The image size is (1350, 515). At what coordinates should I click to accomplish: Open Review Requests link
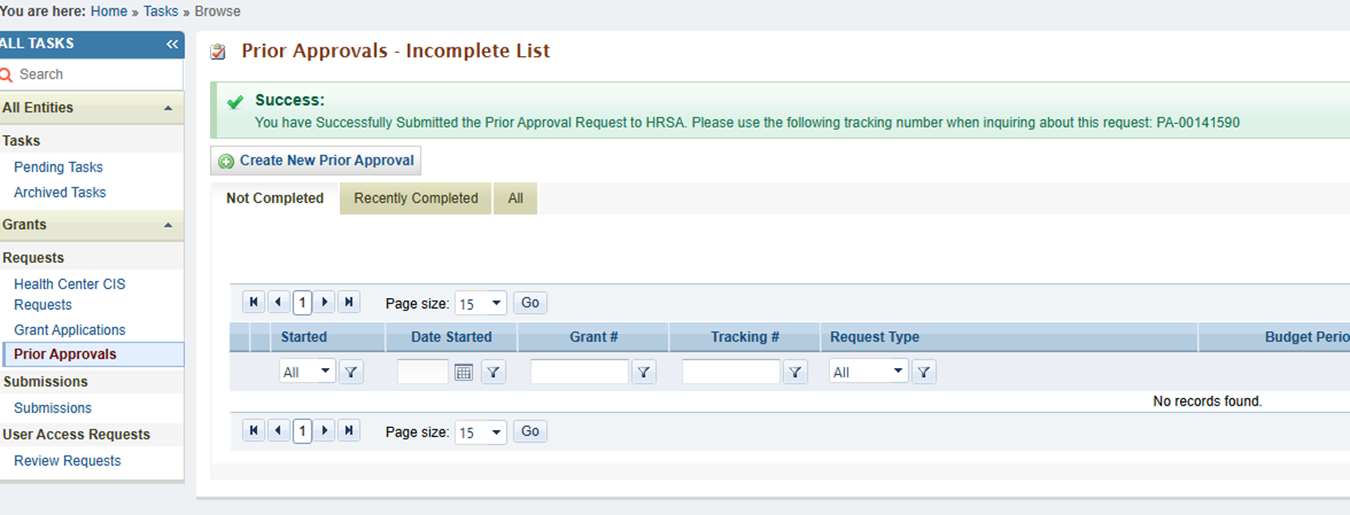click(67, 461)
